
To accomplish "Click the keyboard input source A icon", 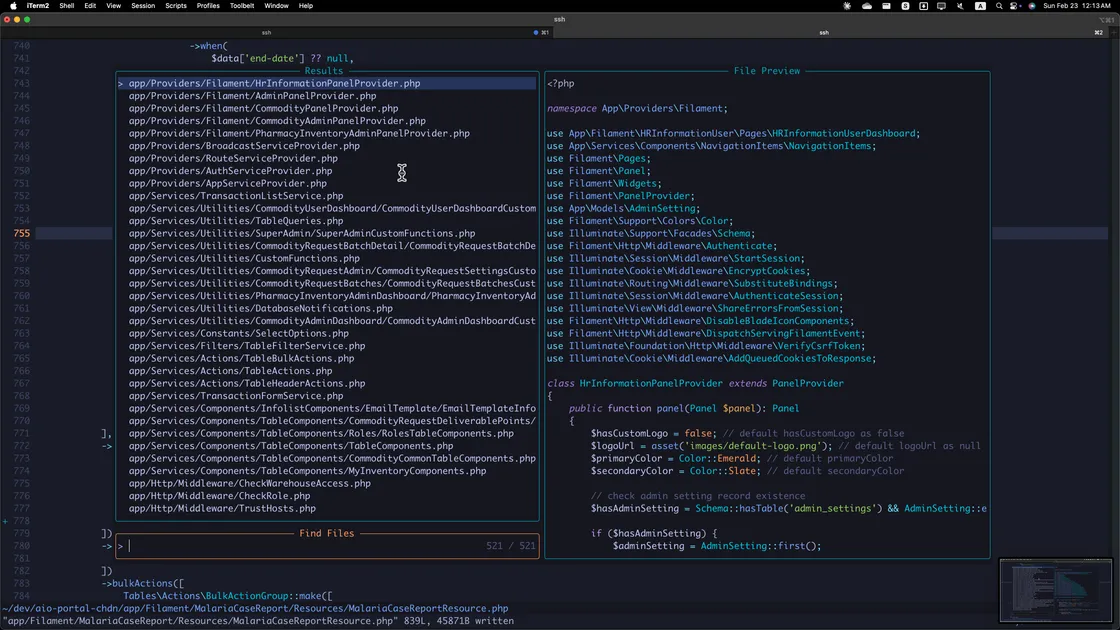I will (980, 6).
